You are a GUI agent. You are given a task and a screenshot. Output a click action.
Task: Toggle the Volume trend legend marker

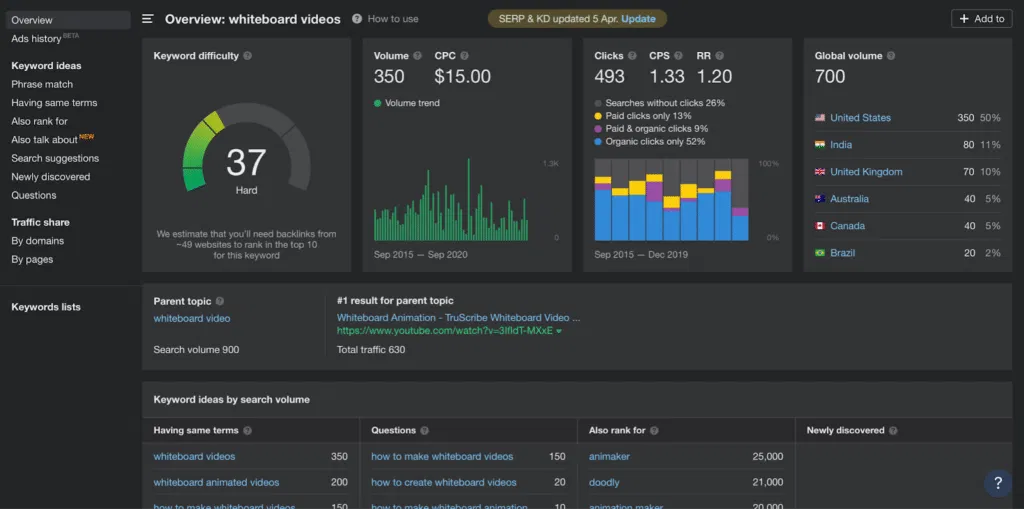click(x=378, y=103)
